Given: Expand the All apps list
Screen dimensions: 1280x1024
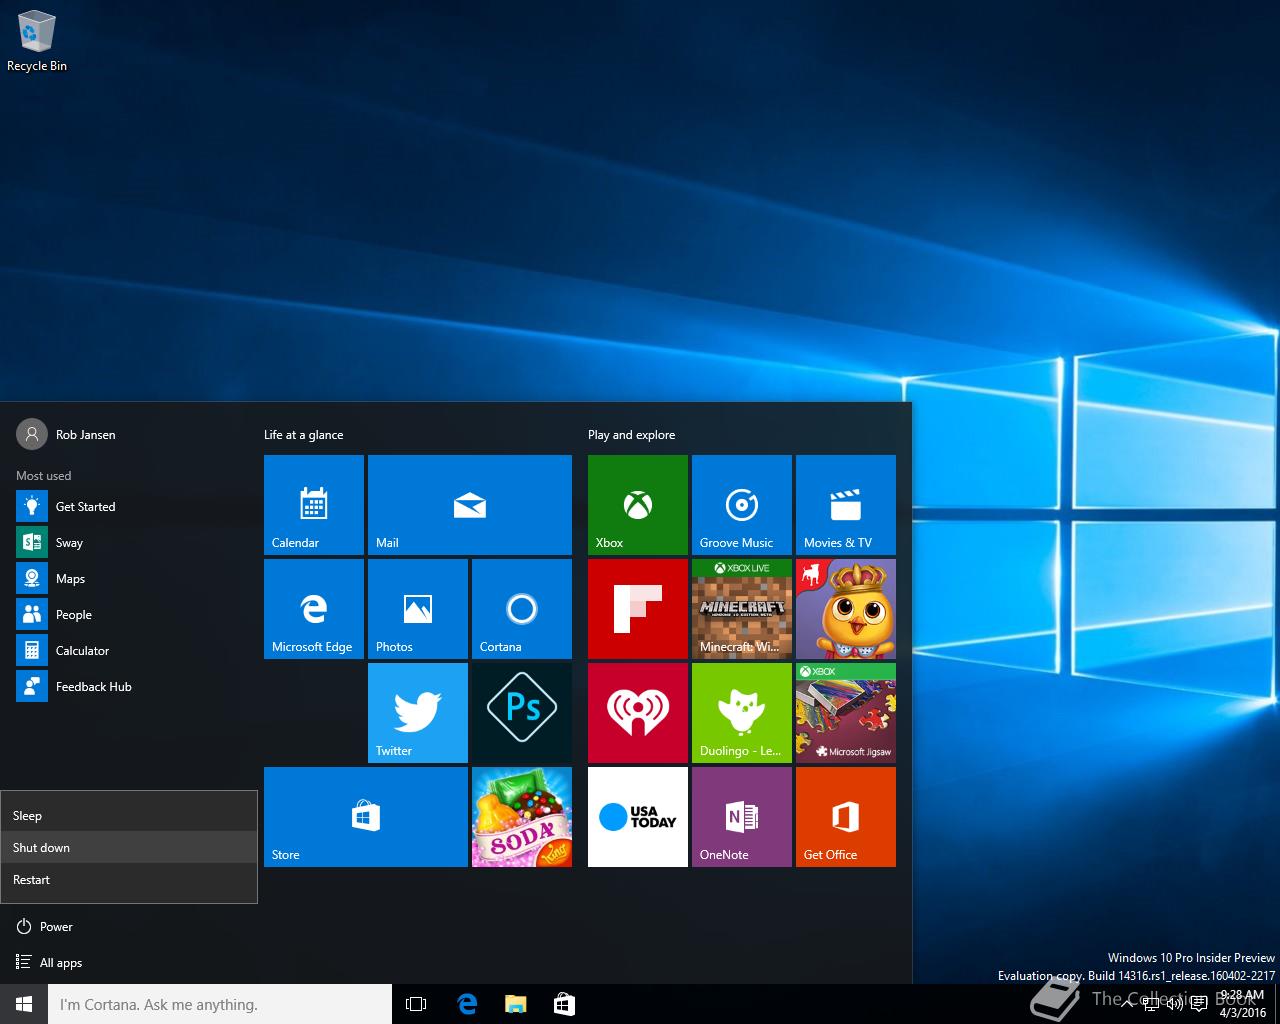Looking at the screenshot, I should point(128,963).
